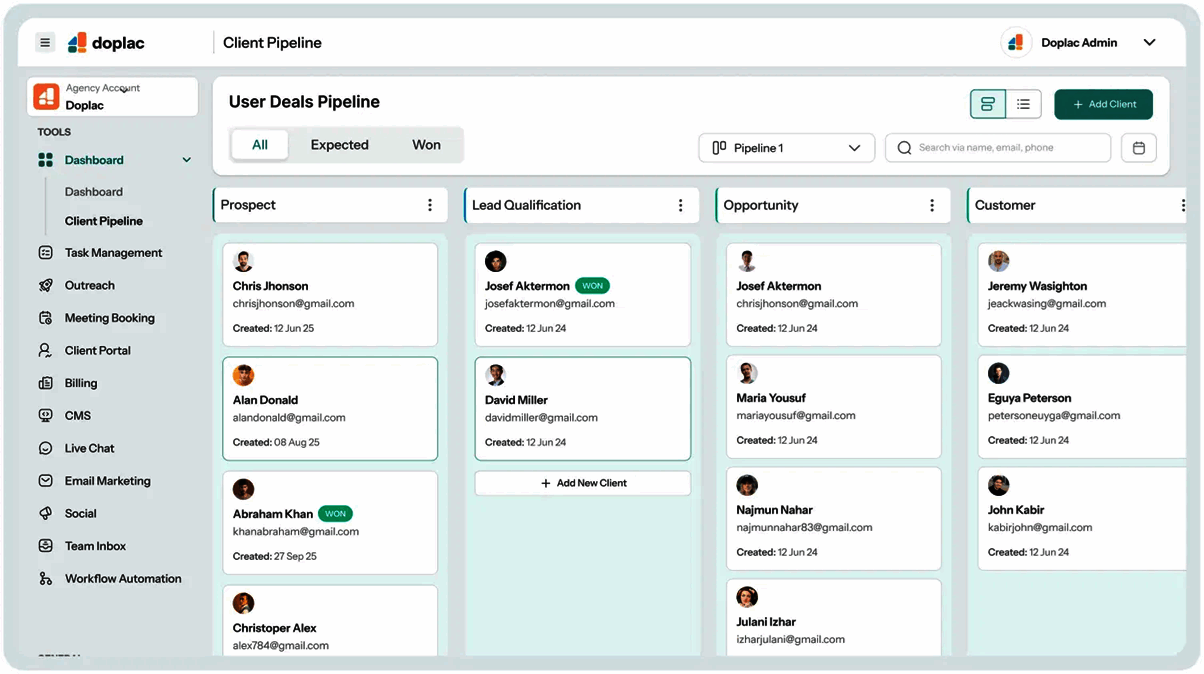This screenshot has height=674, width=1204.
Task: Open Workflow Automation section
Action: [x=123, y=579]
